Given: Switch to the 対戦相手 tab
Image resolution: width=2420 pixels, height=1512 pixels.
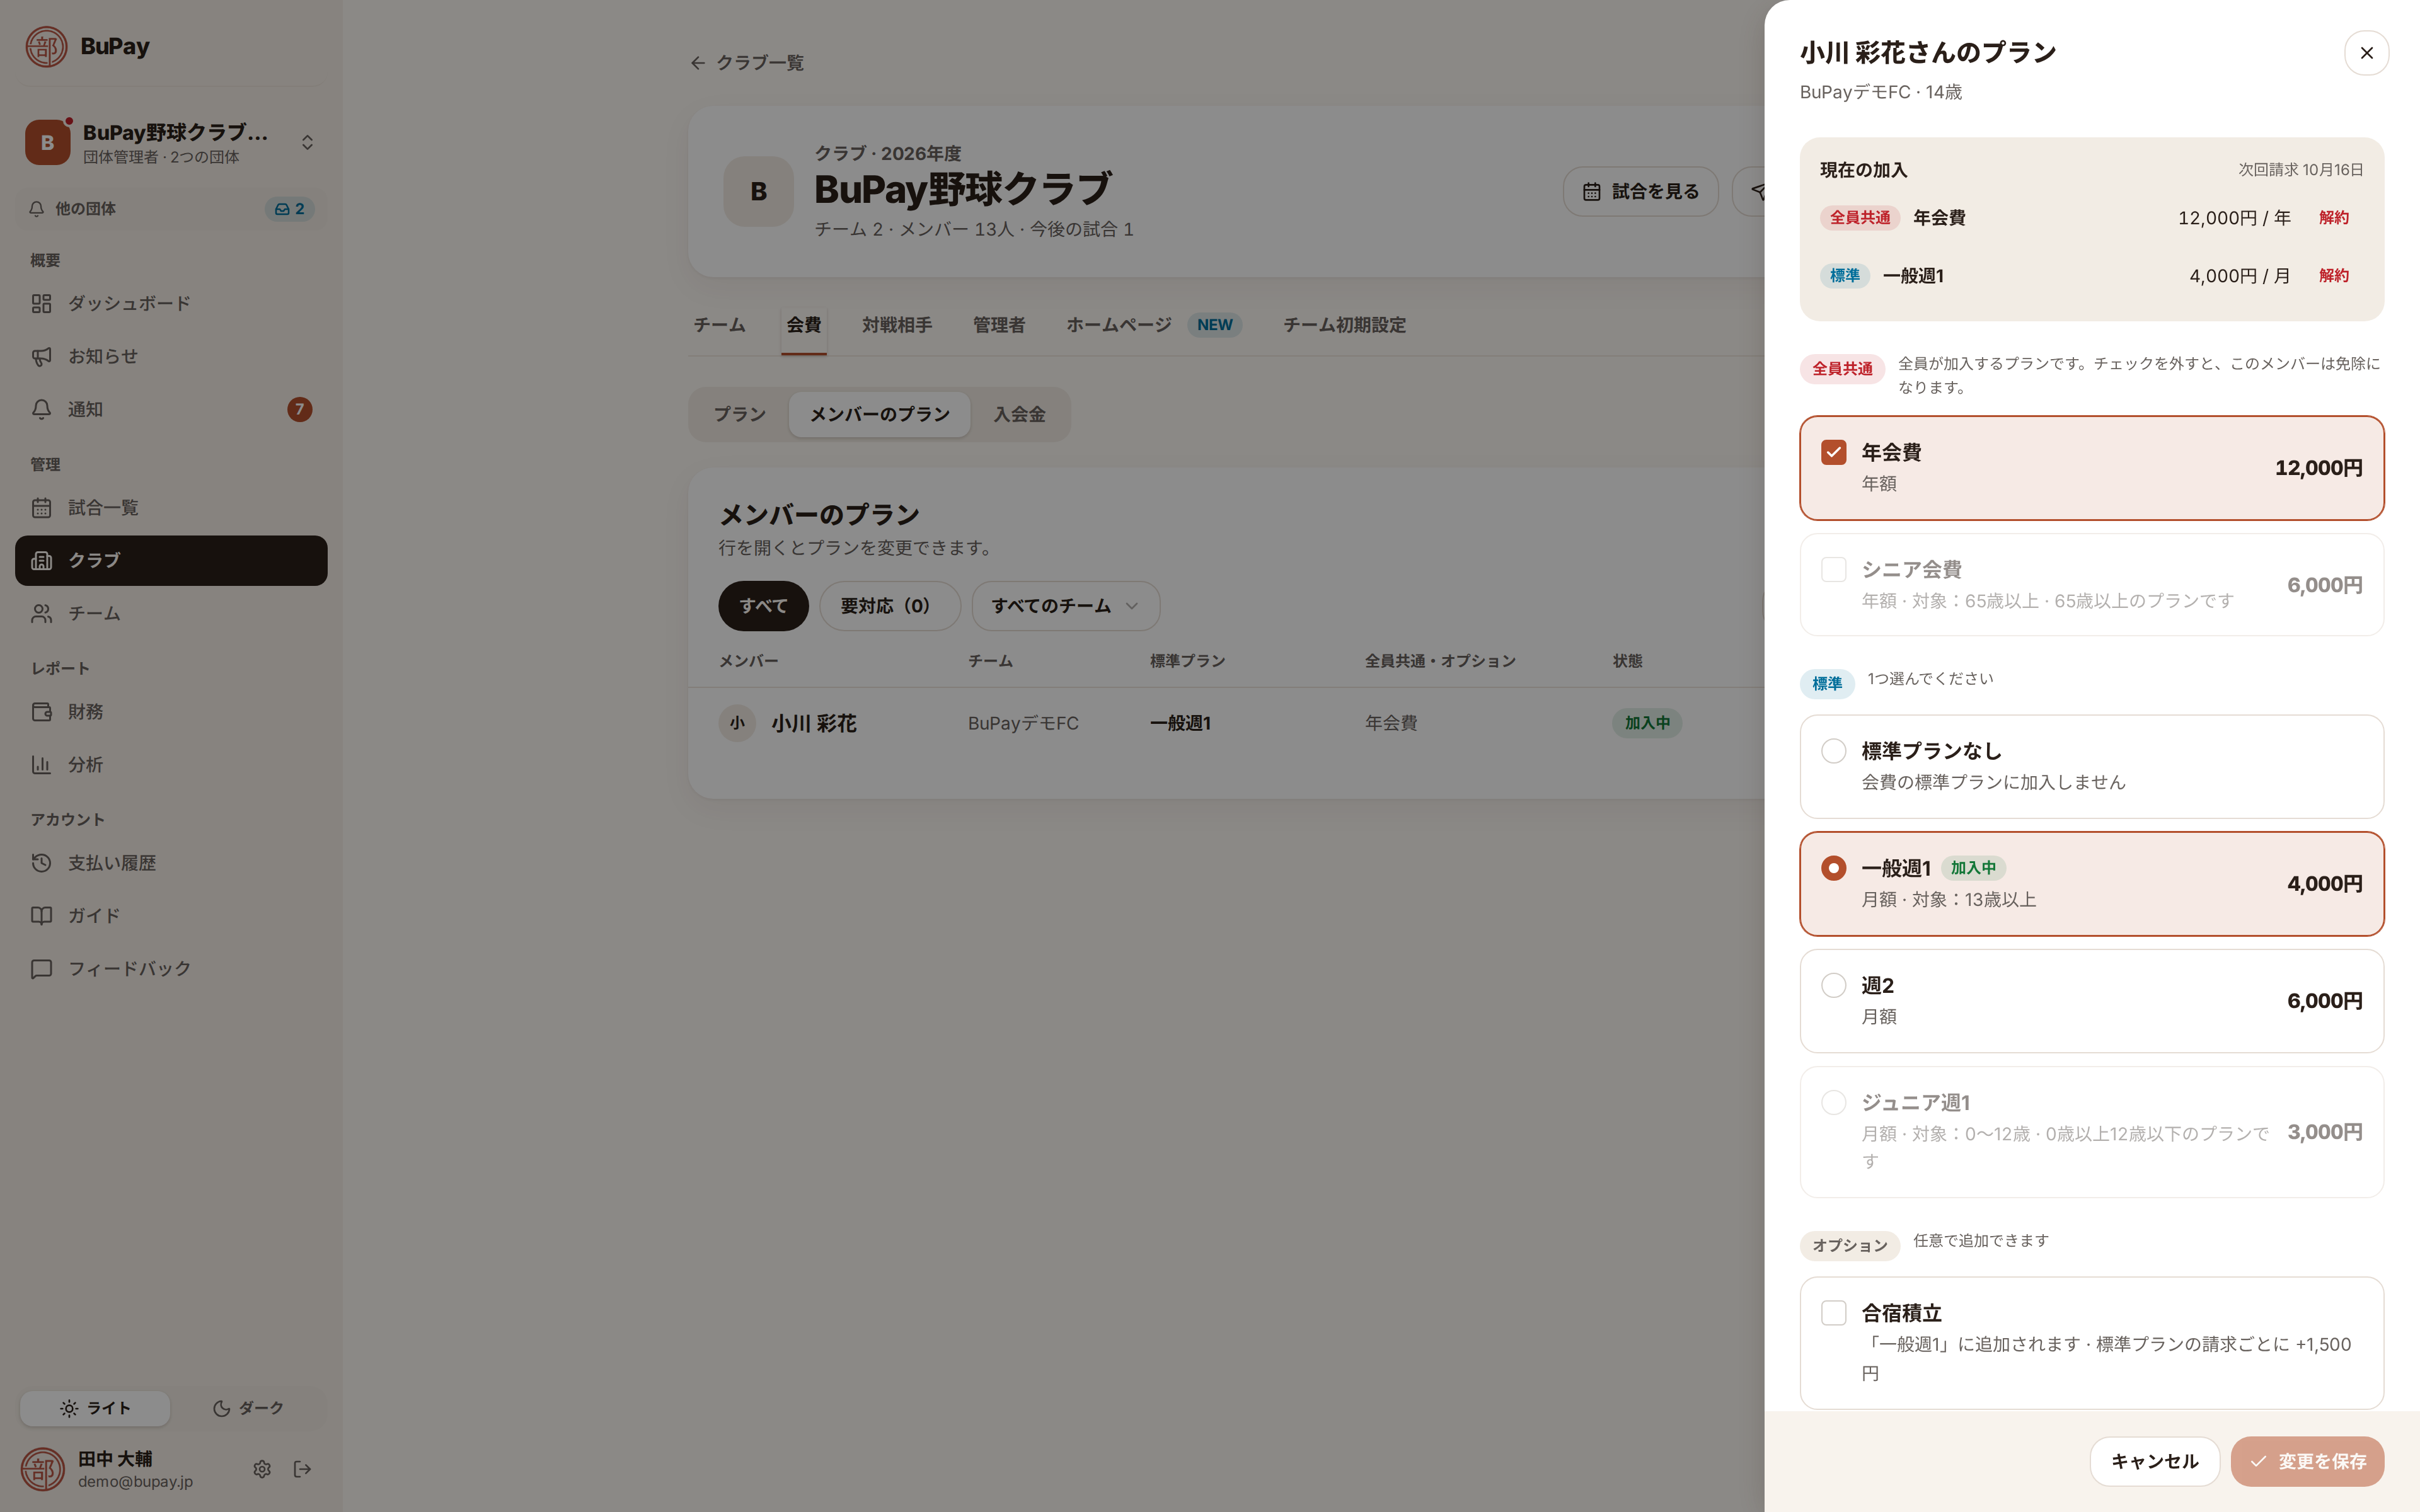Looking at the screenshot, I should click(x=897, y=325).
